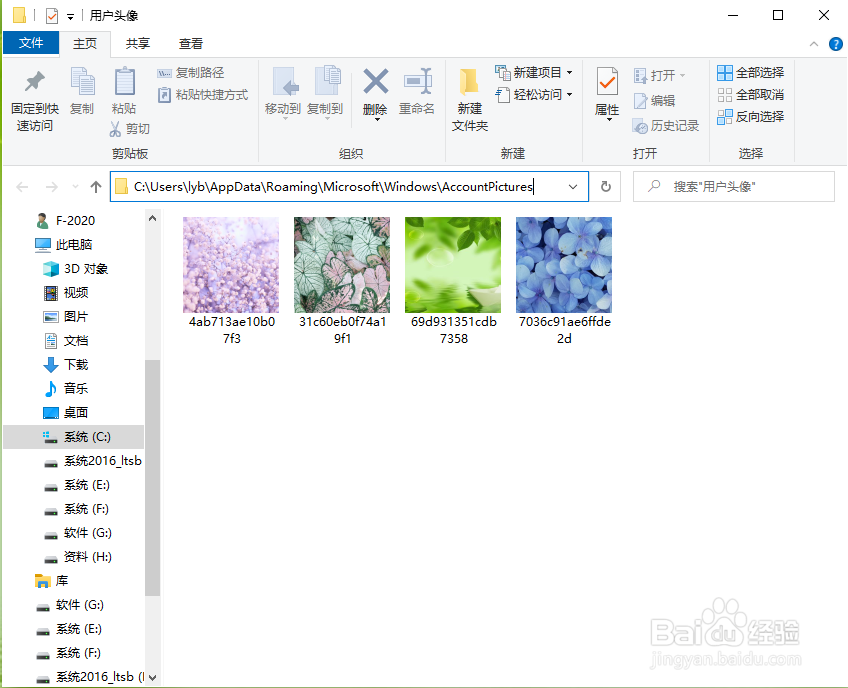Click 粘贴快捷方式 paste shortcut
The width and height of the screenshot is (848, 688).
(203, 95)
